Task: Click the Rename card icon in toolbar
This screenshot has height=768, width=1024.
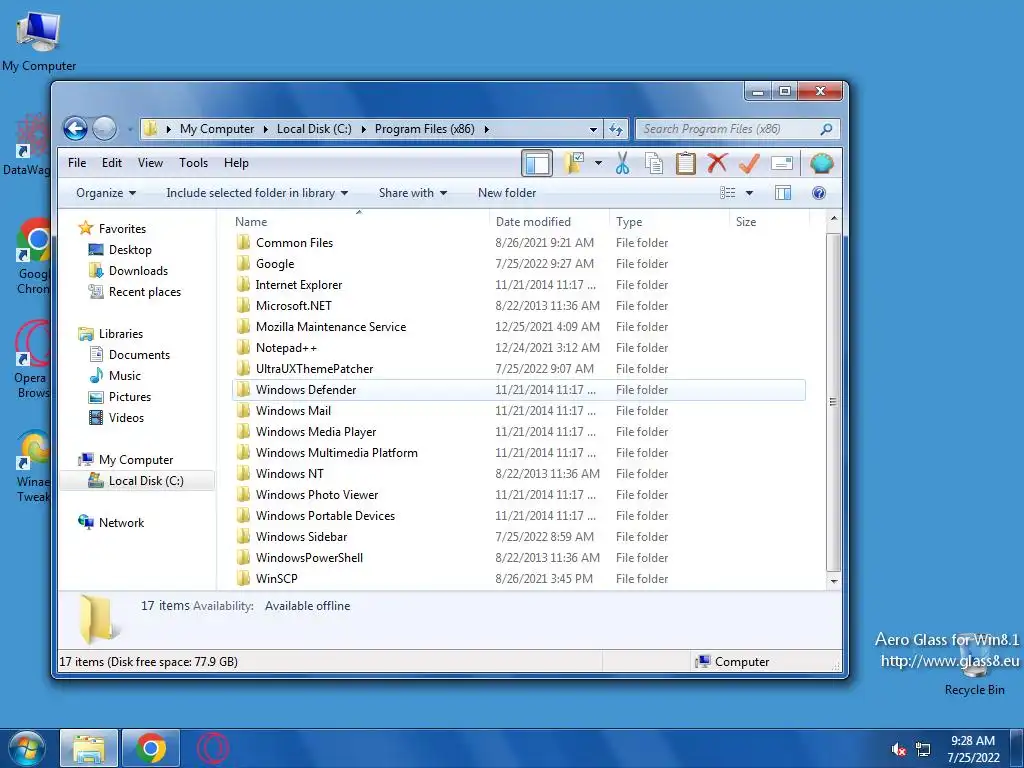Action: pyautogui.click(x=782, y=163)
